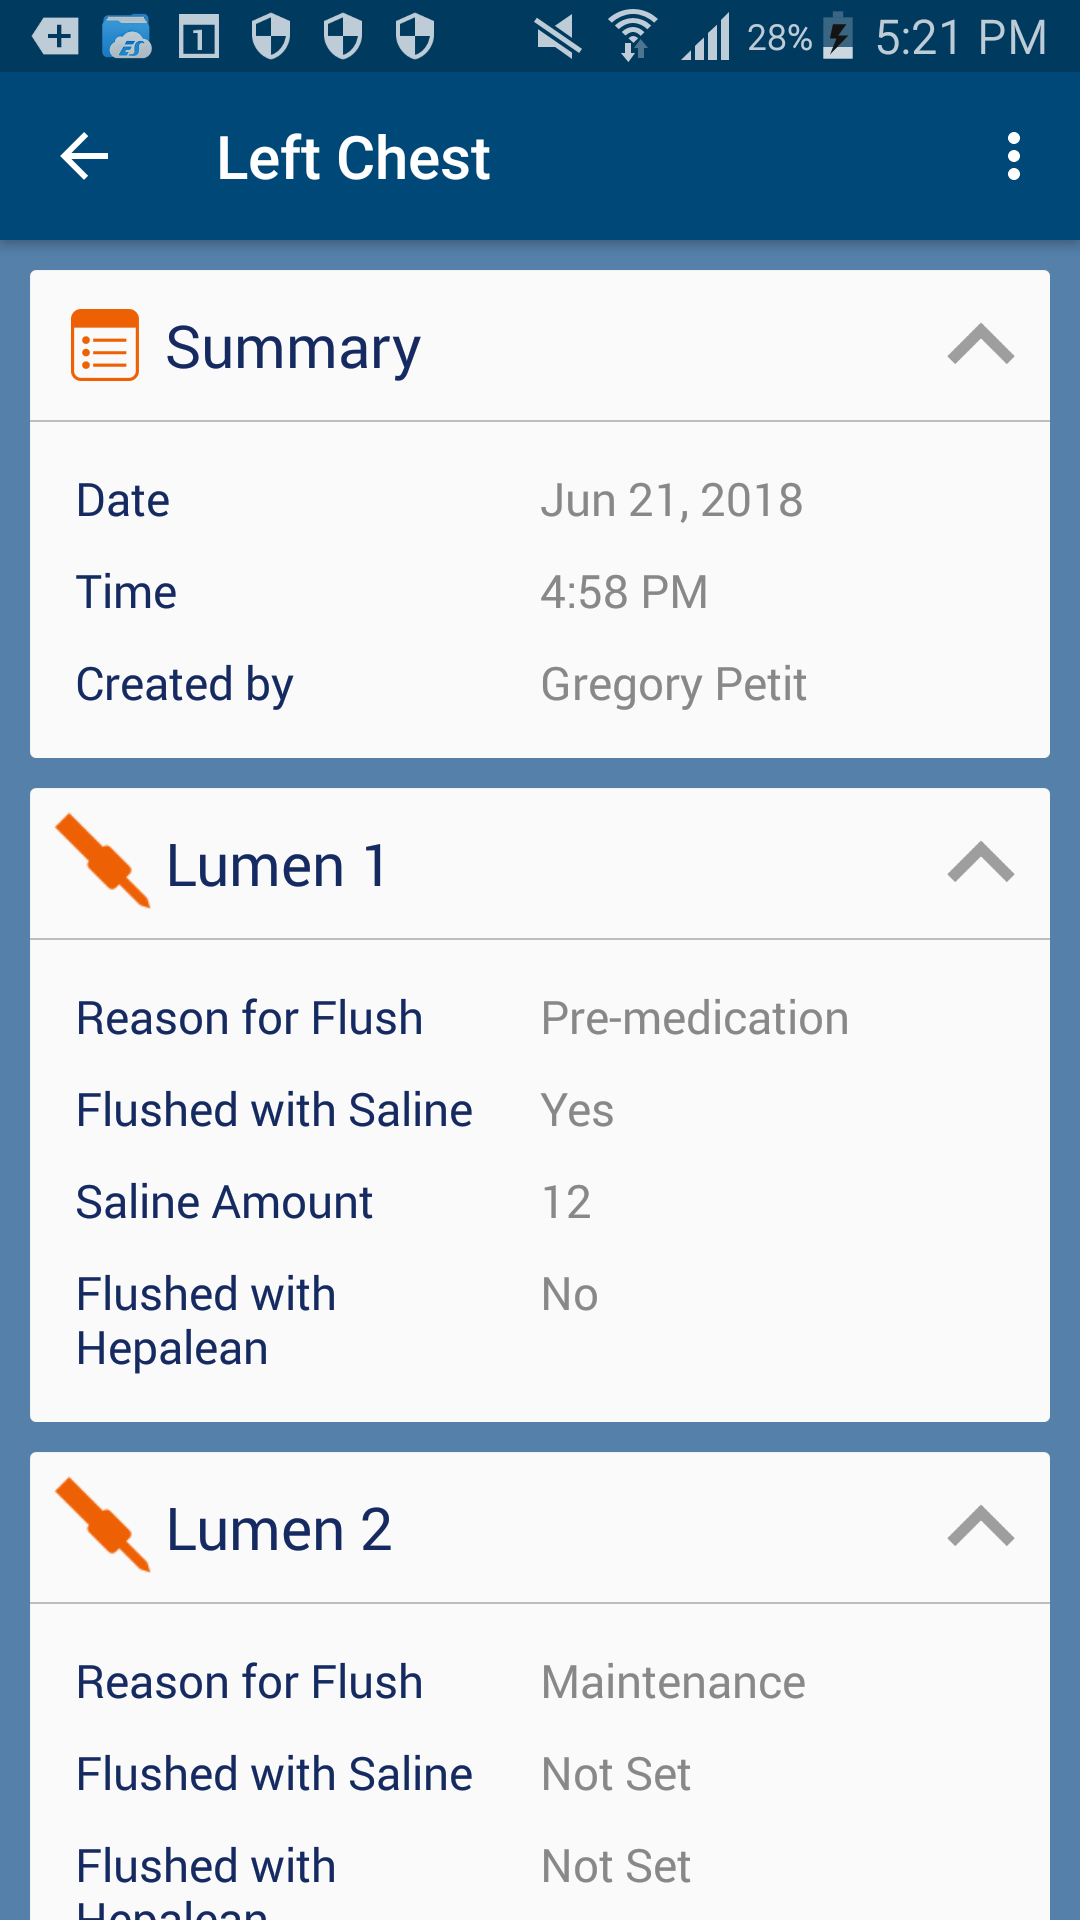The image size is (1080, 1920).
Task: Tap the Created by Gregory Petit value
Action: (x=673, y=685)
